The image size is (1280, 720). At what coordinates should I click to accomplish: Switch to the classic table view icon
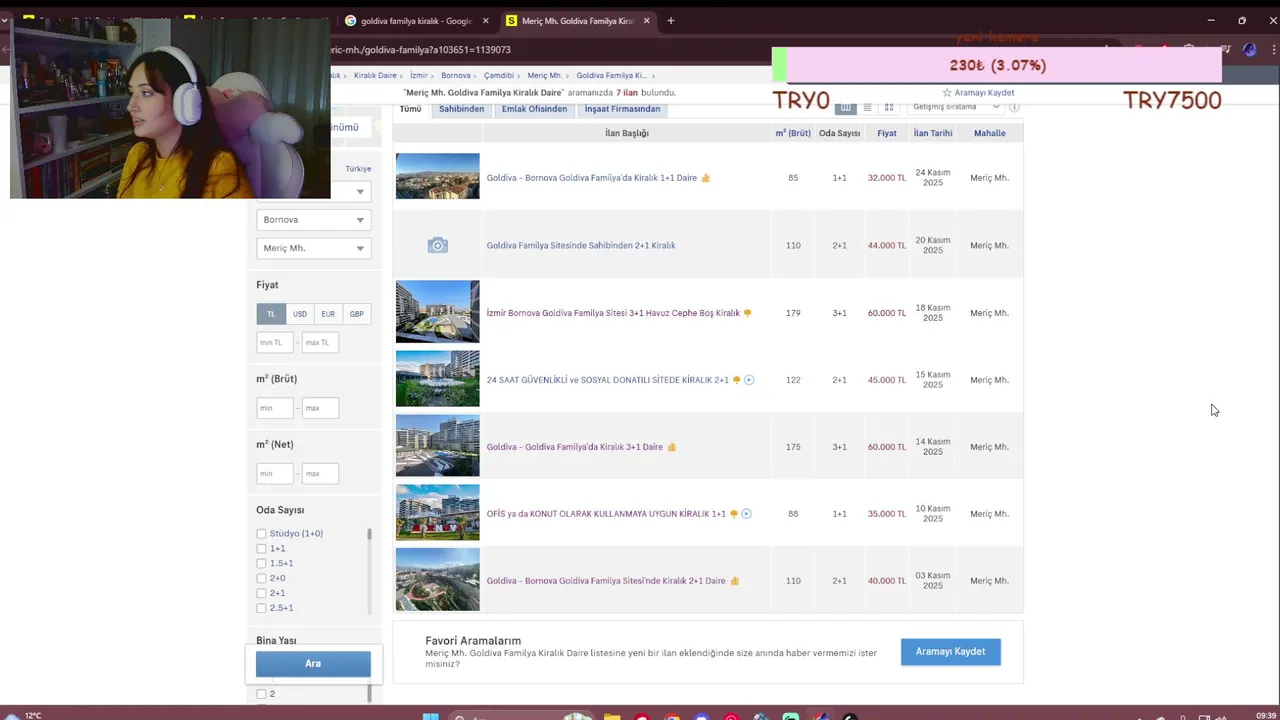click(x=846, y=107)
